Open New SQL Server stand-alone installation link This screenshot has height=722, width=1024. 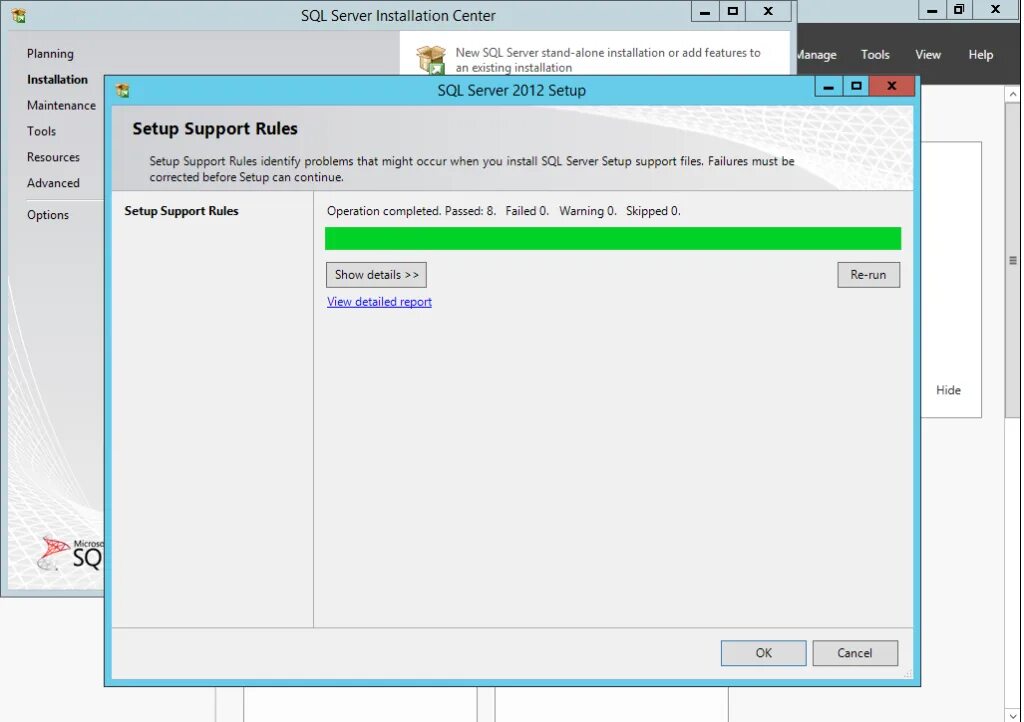pos(607,60)
